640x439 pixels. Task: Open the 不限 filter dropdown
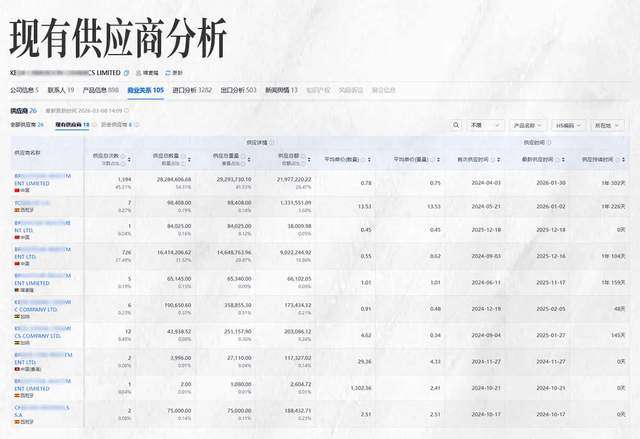click(485, 125)
